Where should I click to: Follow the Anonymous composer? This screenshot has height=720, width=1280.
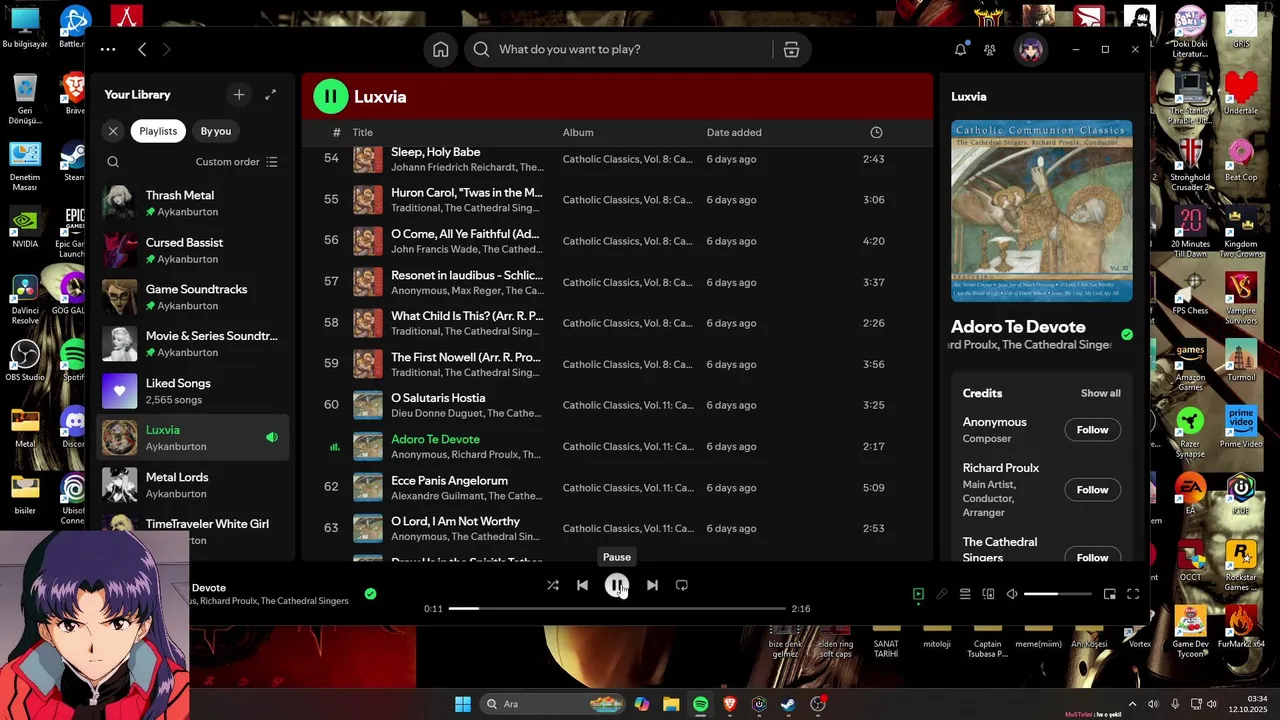click(1092, 430)
